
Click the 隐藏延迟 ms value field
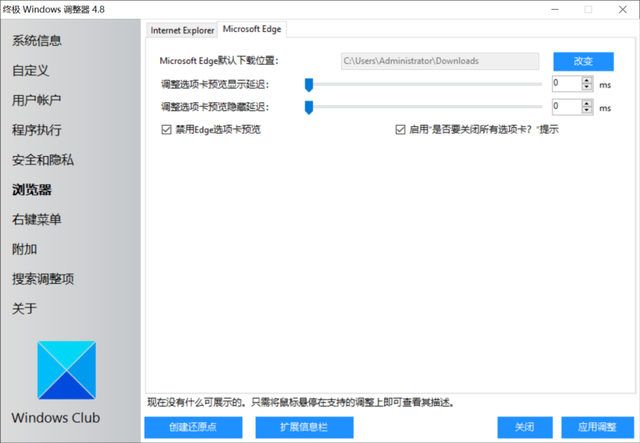point(567,107)
